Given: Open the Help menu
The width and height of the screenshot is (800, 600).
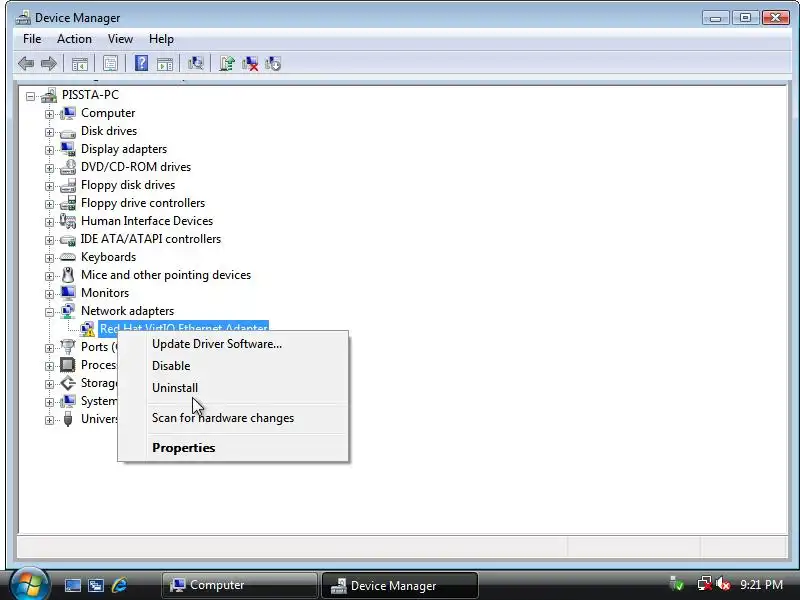Looking at the screenshot, I should [x=161, y=39].
